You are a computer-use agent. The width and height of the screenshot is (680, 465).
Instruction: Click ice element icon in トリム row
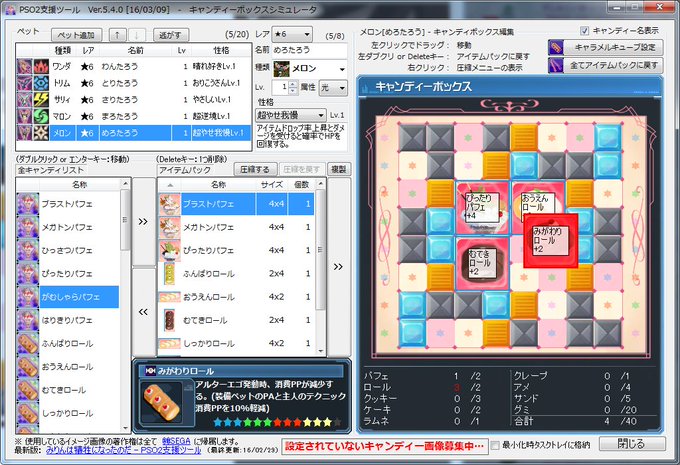click(41, 83)
